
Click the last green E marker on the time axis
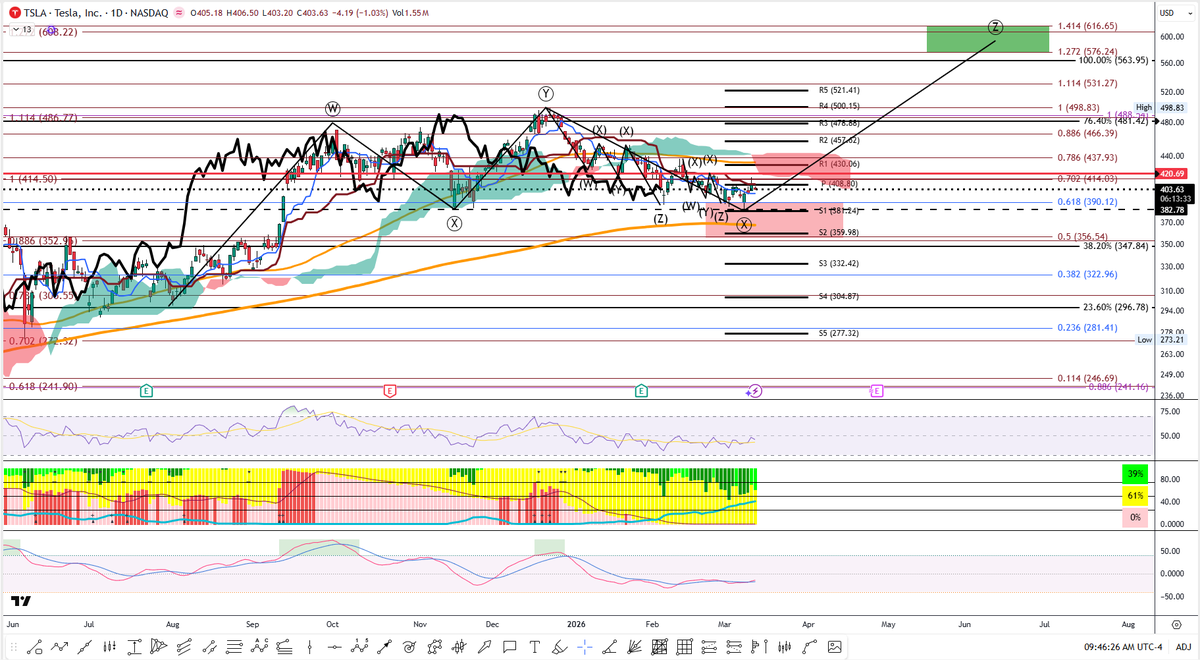640,390
